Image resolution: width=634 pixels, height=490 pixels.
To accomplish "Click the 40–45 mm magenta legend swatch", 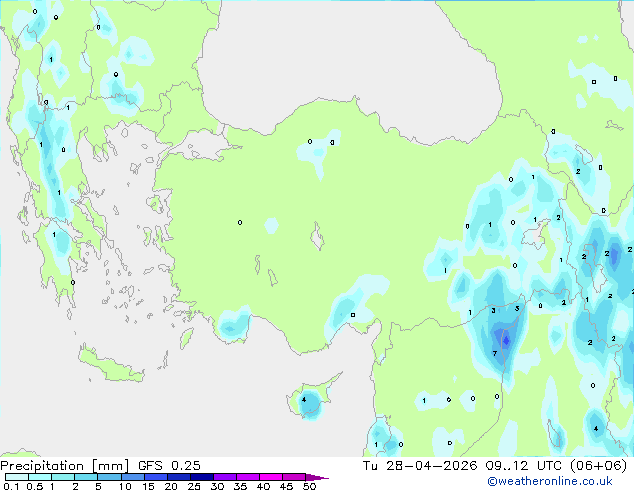I will tap(271, 477).
